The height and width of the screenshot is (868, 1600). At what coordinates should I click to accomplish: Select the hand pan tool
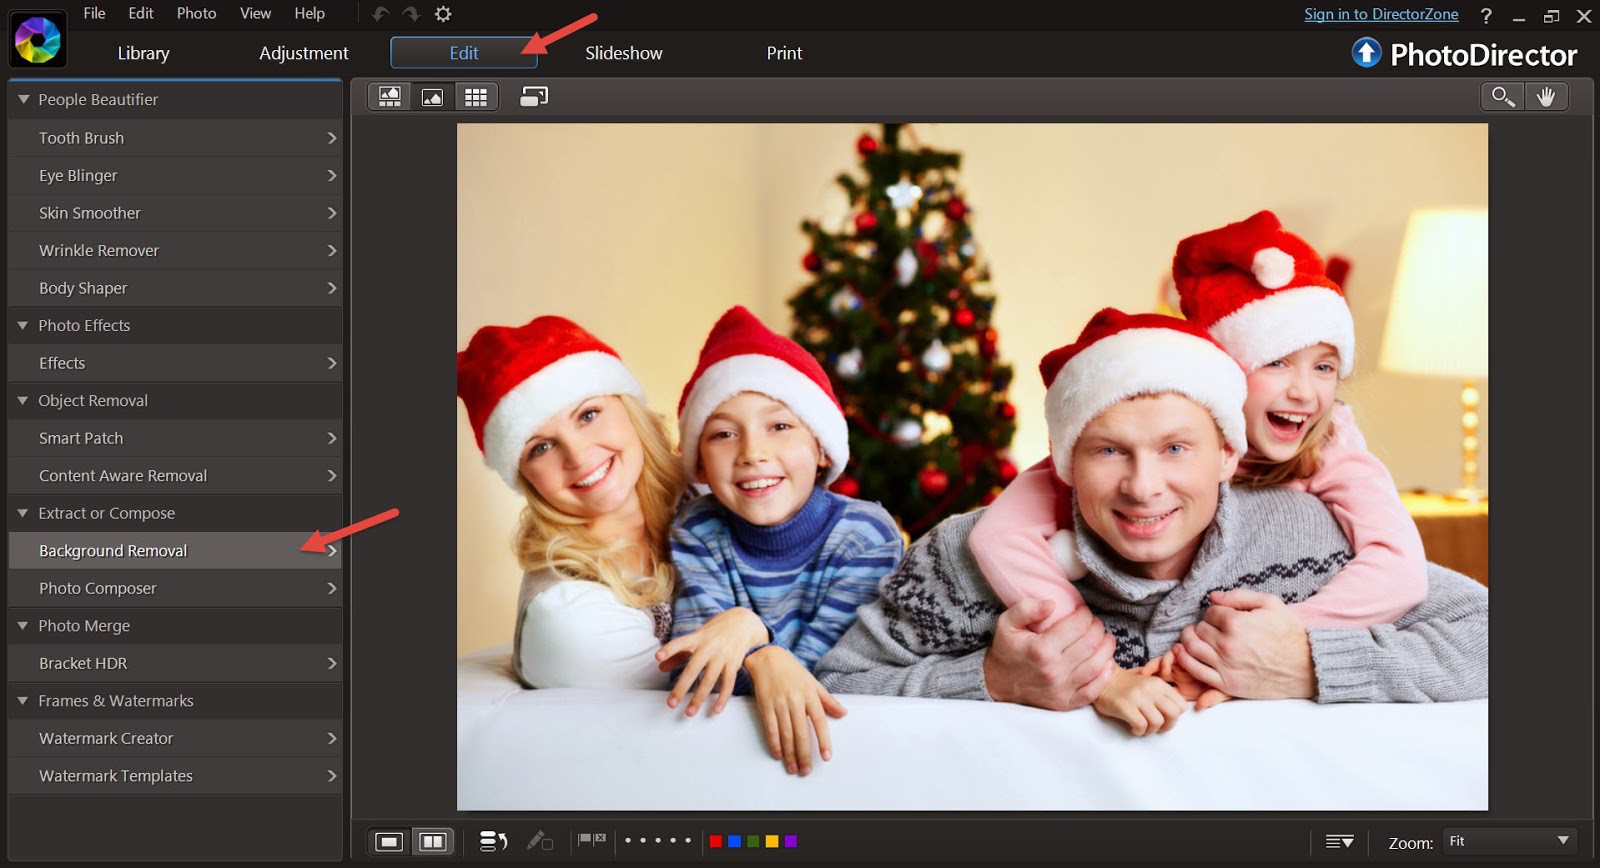tap(1546, 97)
